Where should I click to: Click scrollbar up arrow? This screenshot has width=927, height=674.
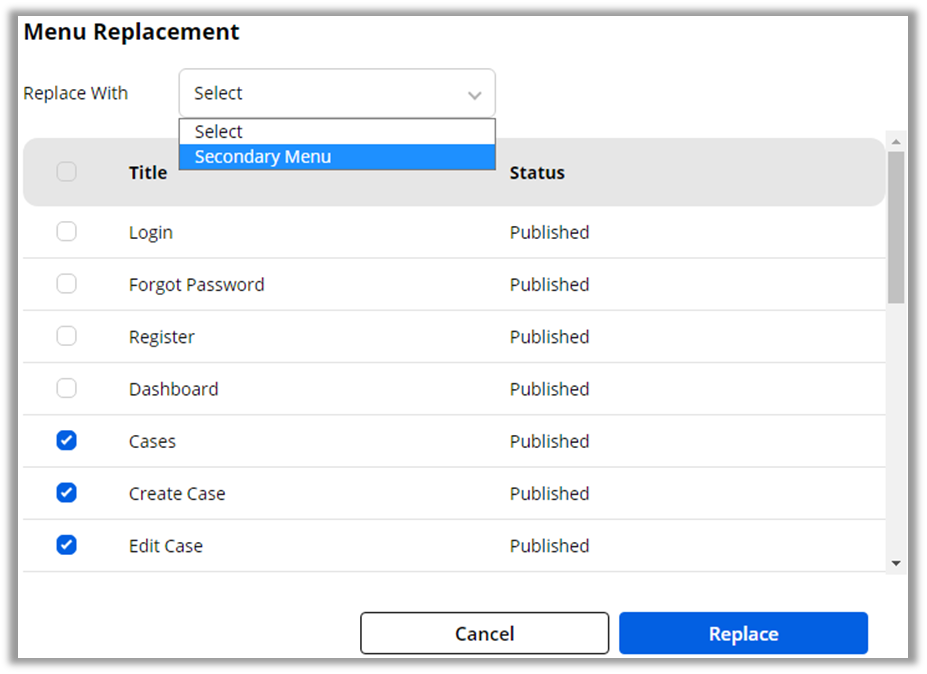(x=896, y=141)
